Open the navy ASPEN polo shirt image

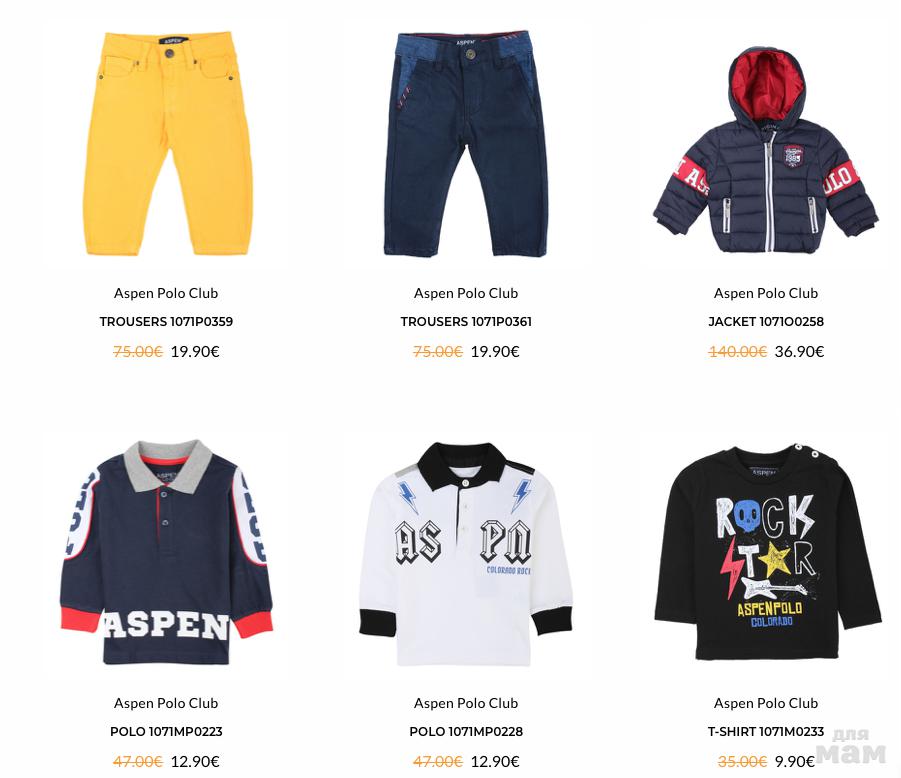tap(166, 552)
